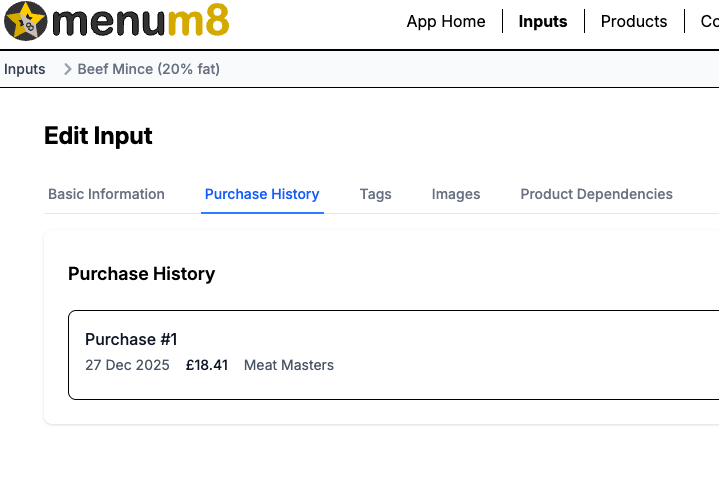The width and height of the screenshot is (719, 485).
Task: Select Beef Mince (20% fat) breadcrumb
Action: [x=149, y=69]
